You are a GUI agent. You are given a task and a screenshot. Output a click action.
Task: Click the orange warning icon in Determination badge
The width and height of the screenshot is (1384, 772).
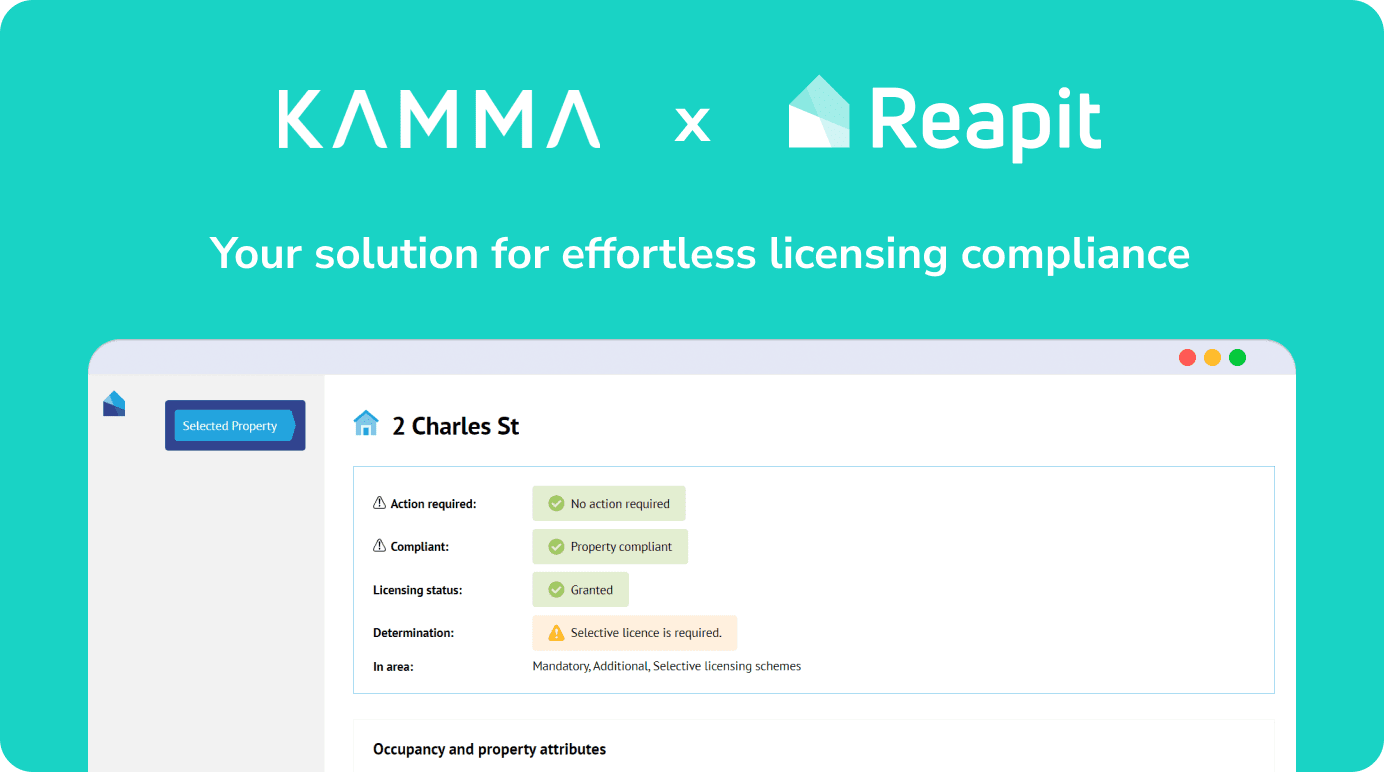pos(556,633)
